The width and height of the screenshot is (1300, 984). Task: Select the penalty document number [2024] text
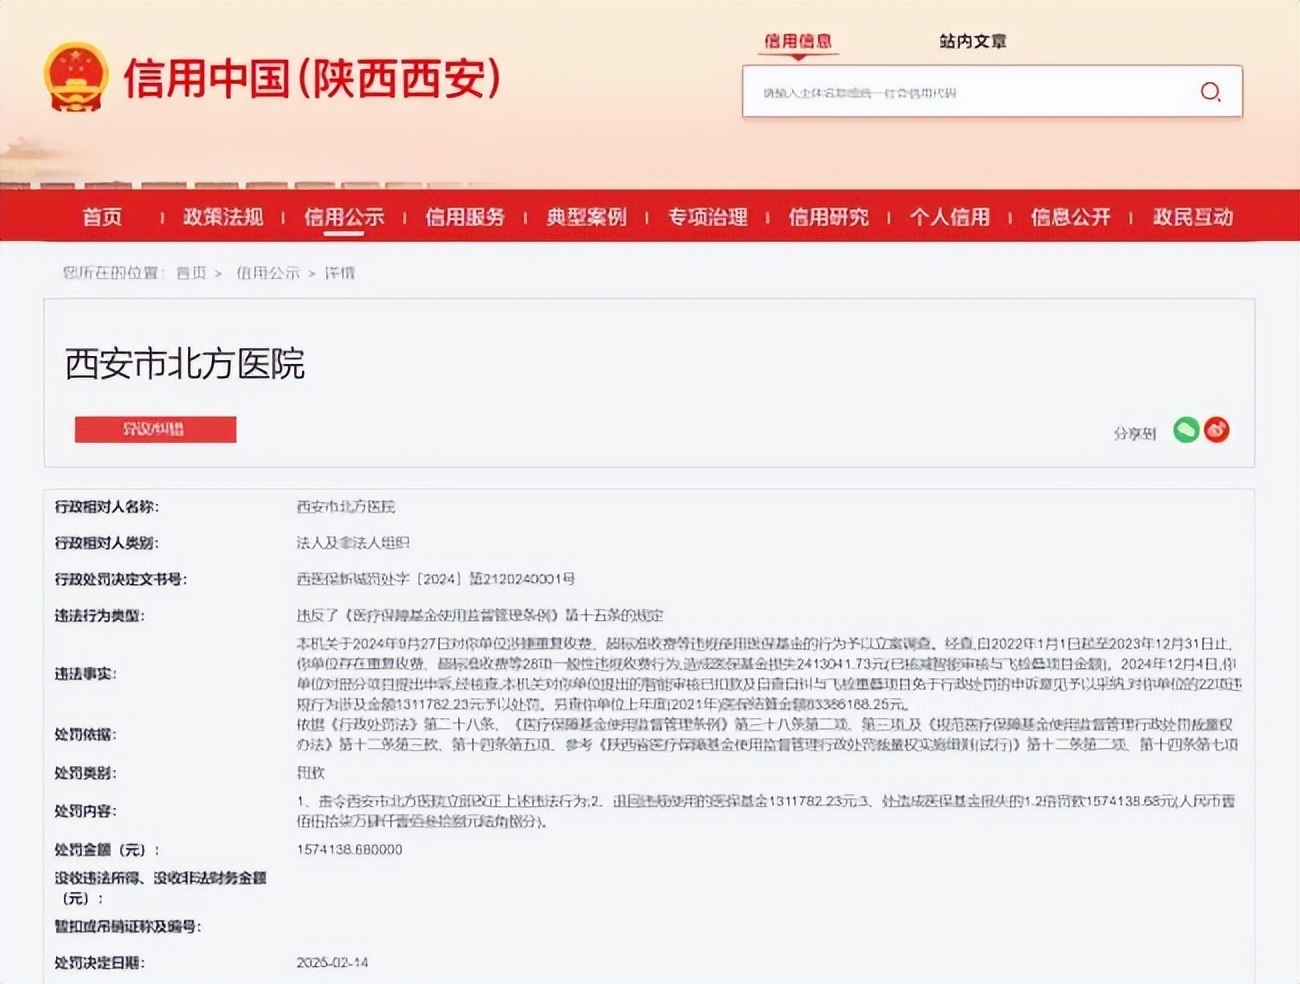point(436,579)
